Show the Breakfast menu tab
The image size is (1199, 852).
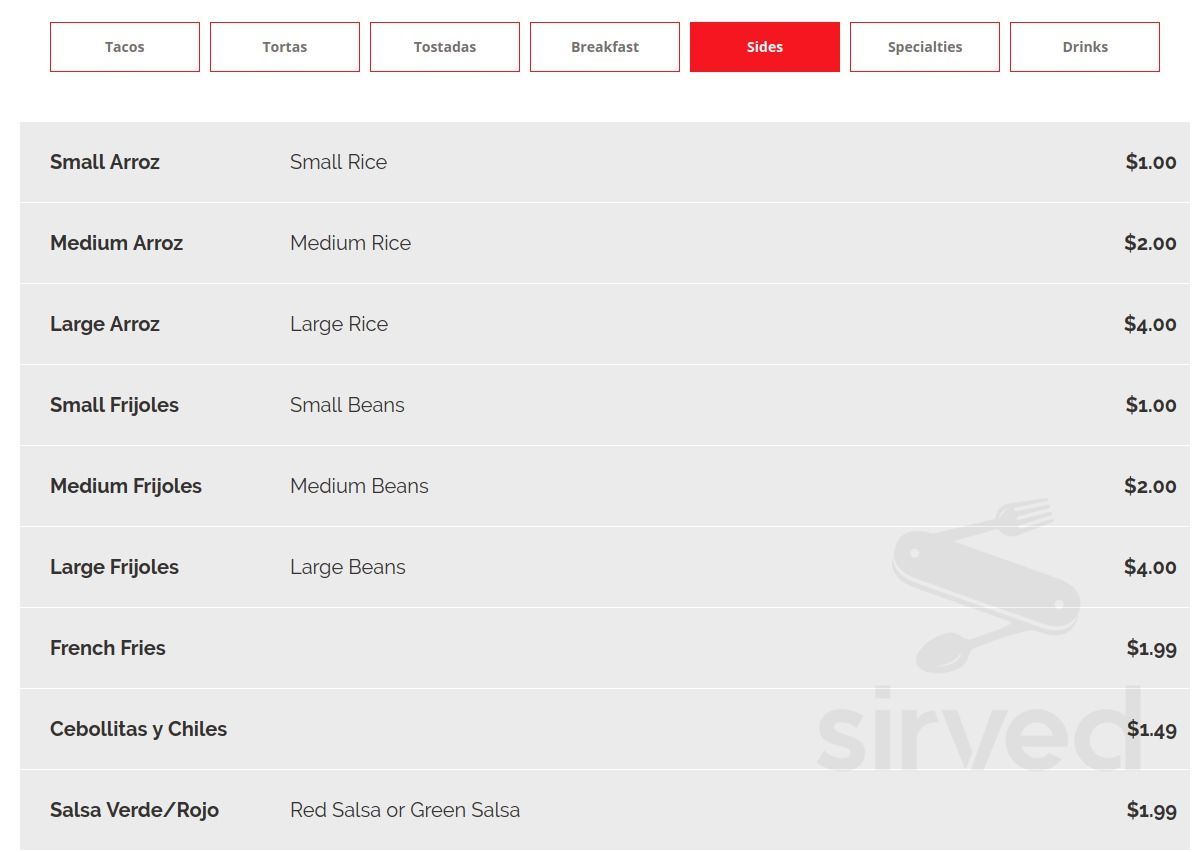(x=605, y=47)
